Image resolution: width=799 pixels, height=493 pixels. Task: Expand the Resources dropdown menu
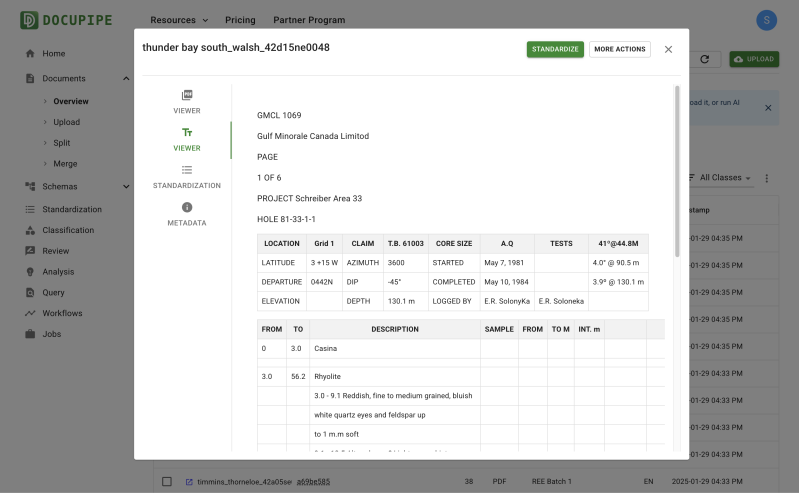pos(179,20)
